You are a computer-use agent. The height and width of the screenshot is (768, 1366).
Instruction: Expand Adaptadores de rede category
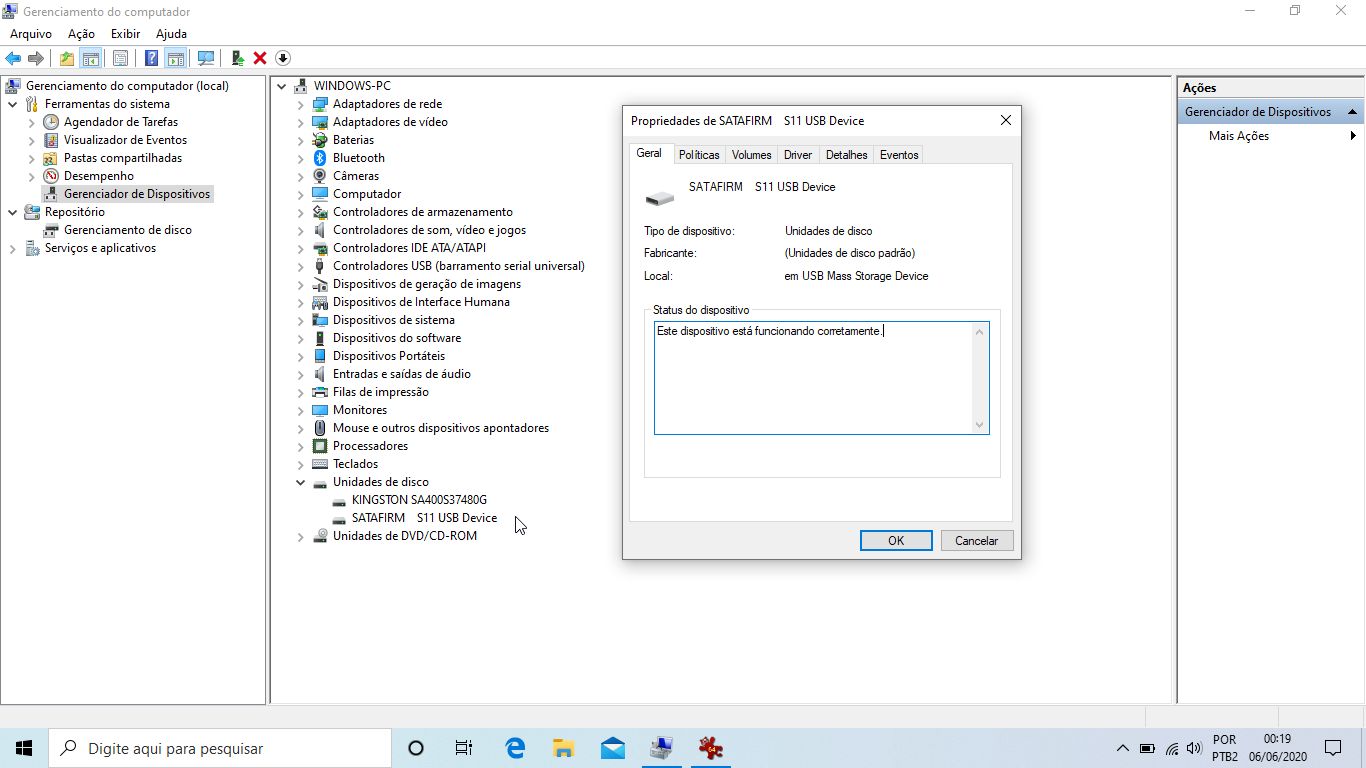300,104
